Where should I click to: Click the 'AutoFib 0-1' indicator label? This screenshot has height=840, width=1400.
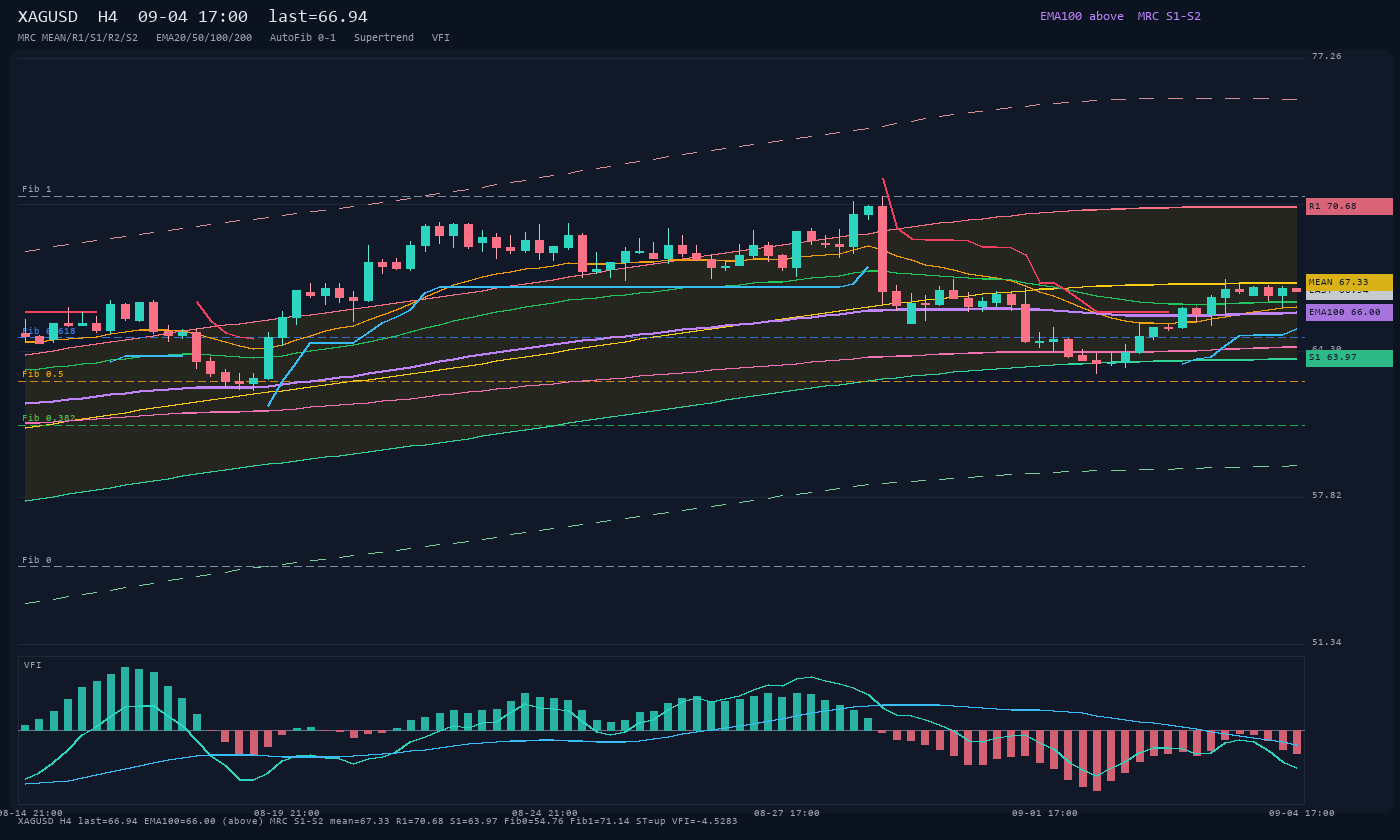303,38
